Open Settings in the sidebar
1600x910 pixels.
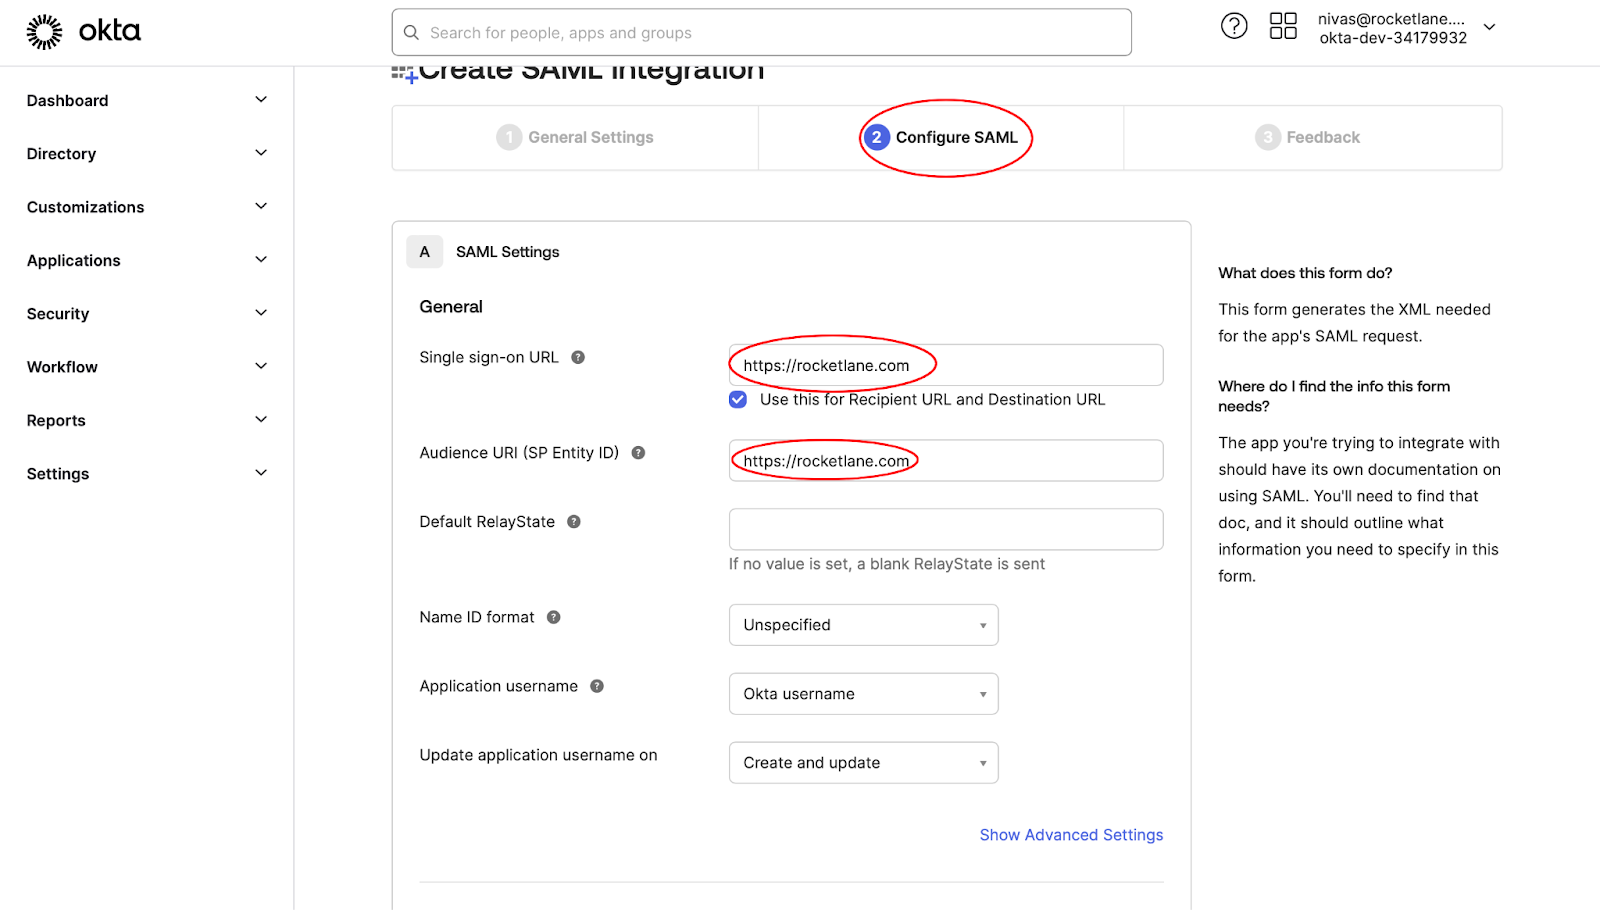[58, 474]
